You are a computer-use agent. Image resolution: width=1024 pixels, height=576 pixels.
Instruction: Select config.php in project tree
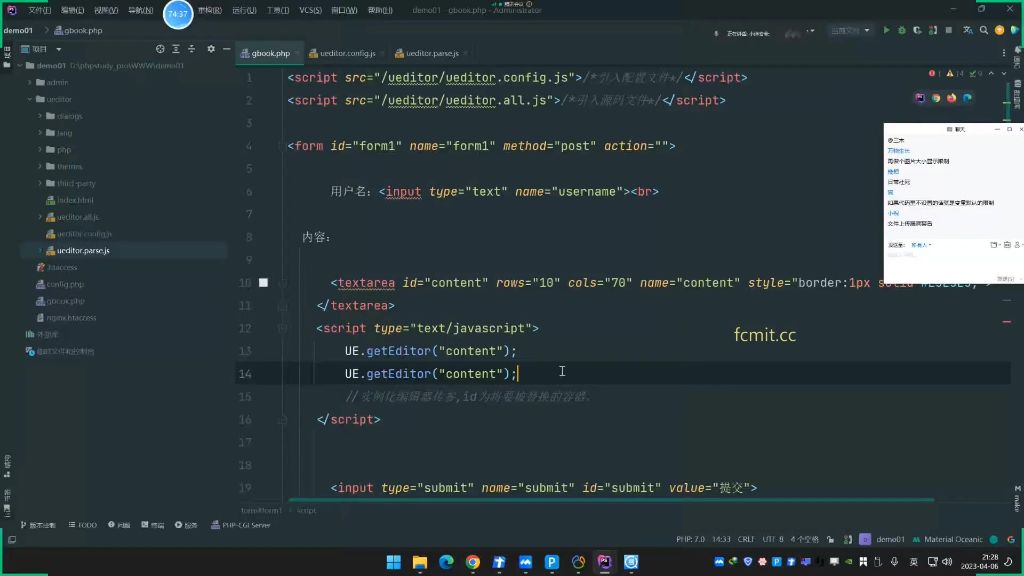click(65, 284)
